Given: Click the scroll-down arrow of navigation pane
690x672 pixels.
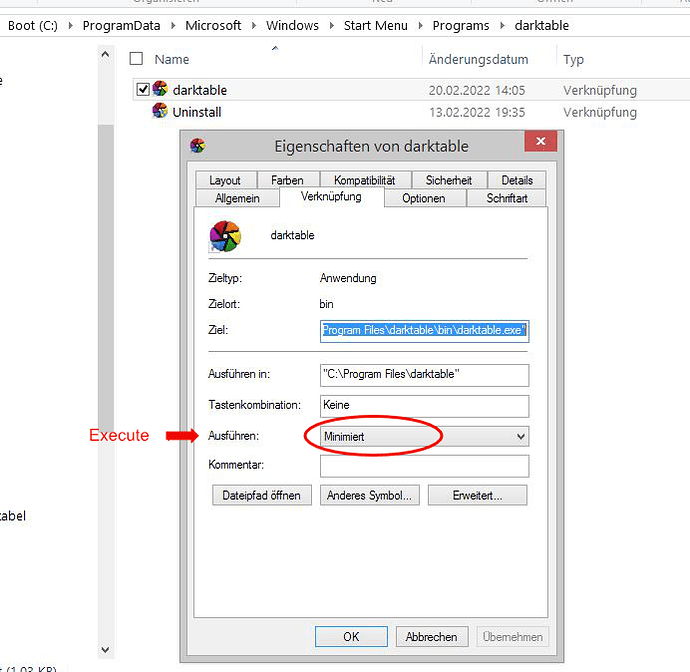Looking at the screenshot, I should pos(105,650).
